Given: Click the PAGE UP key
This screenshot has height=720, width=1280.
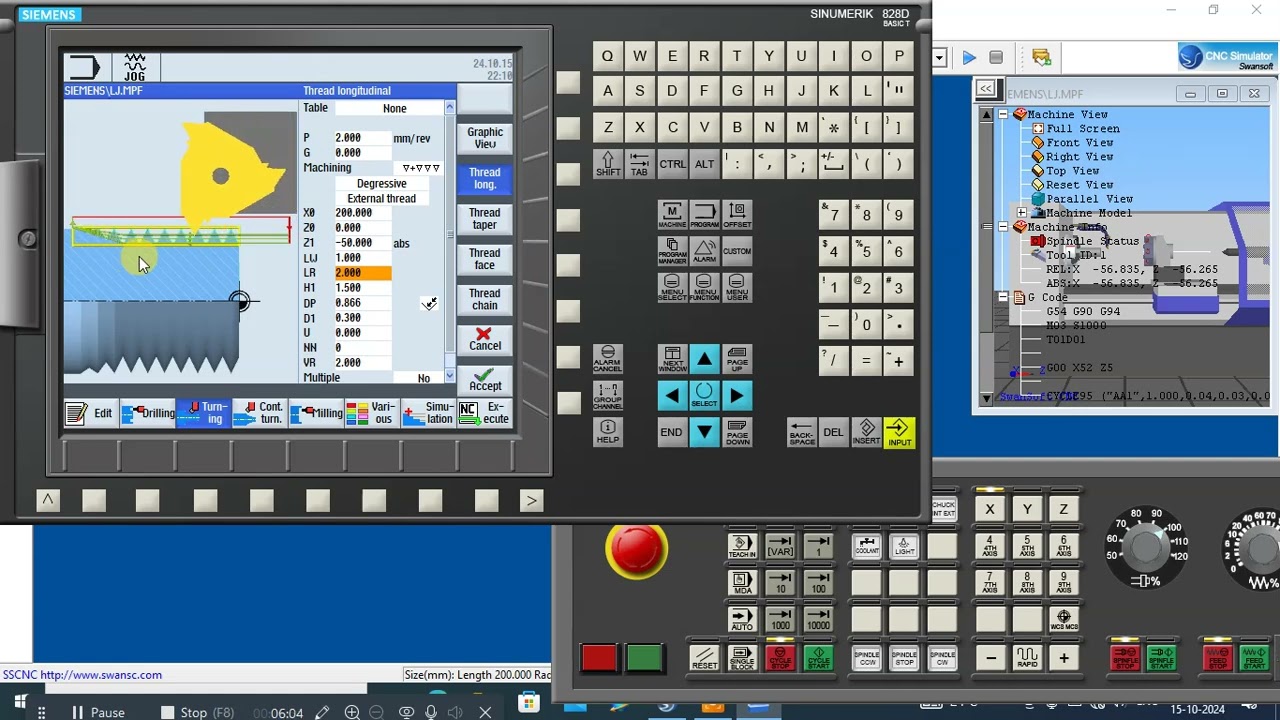Looking at the screenshot, I should (x=737, y=360).
